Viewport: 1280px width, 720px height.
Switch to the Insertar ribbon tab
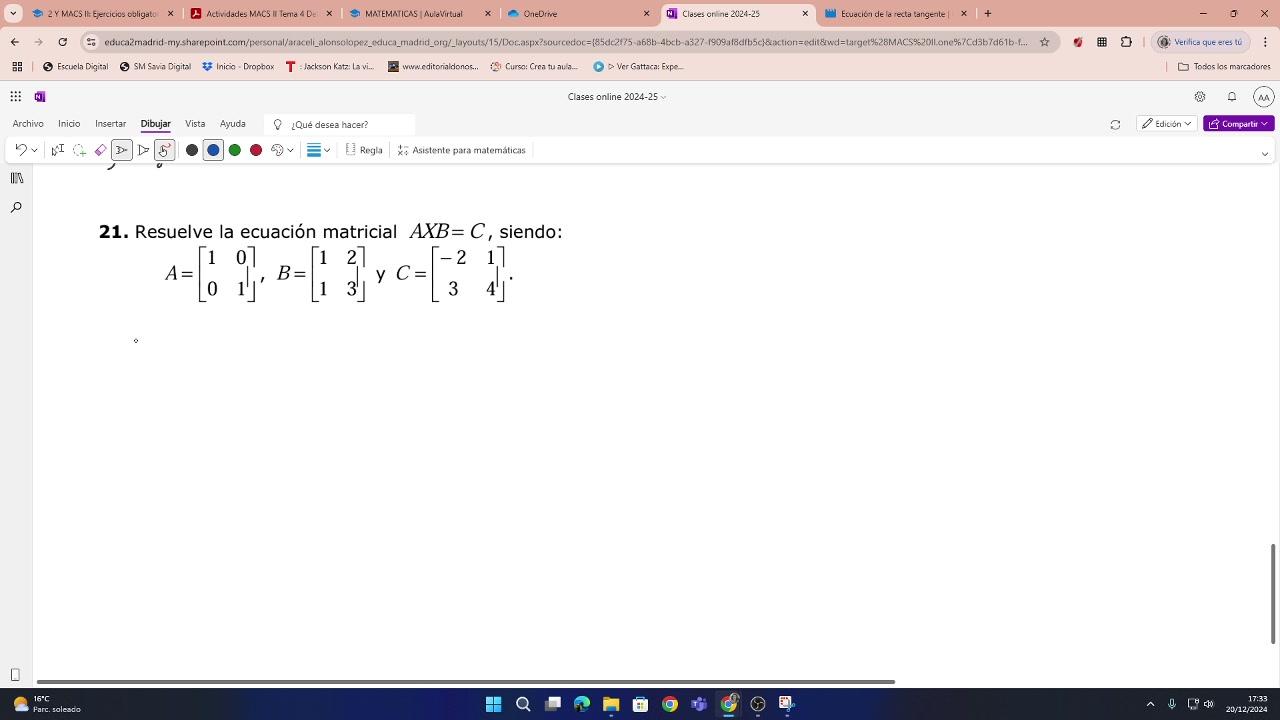[110, 124]
